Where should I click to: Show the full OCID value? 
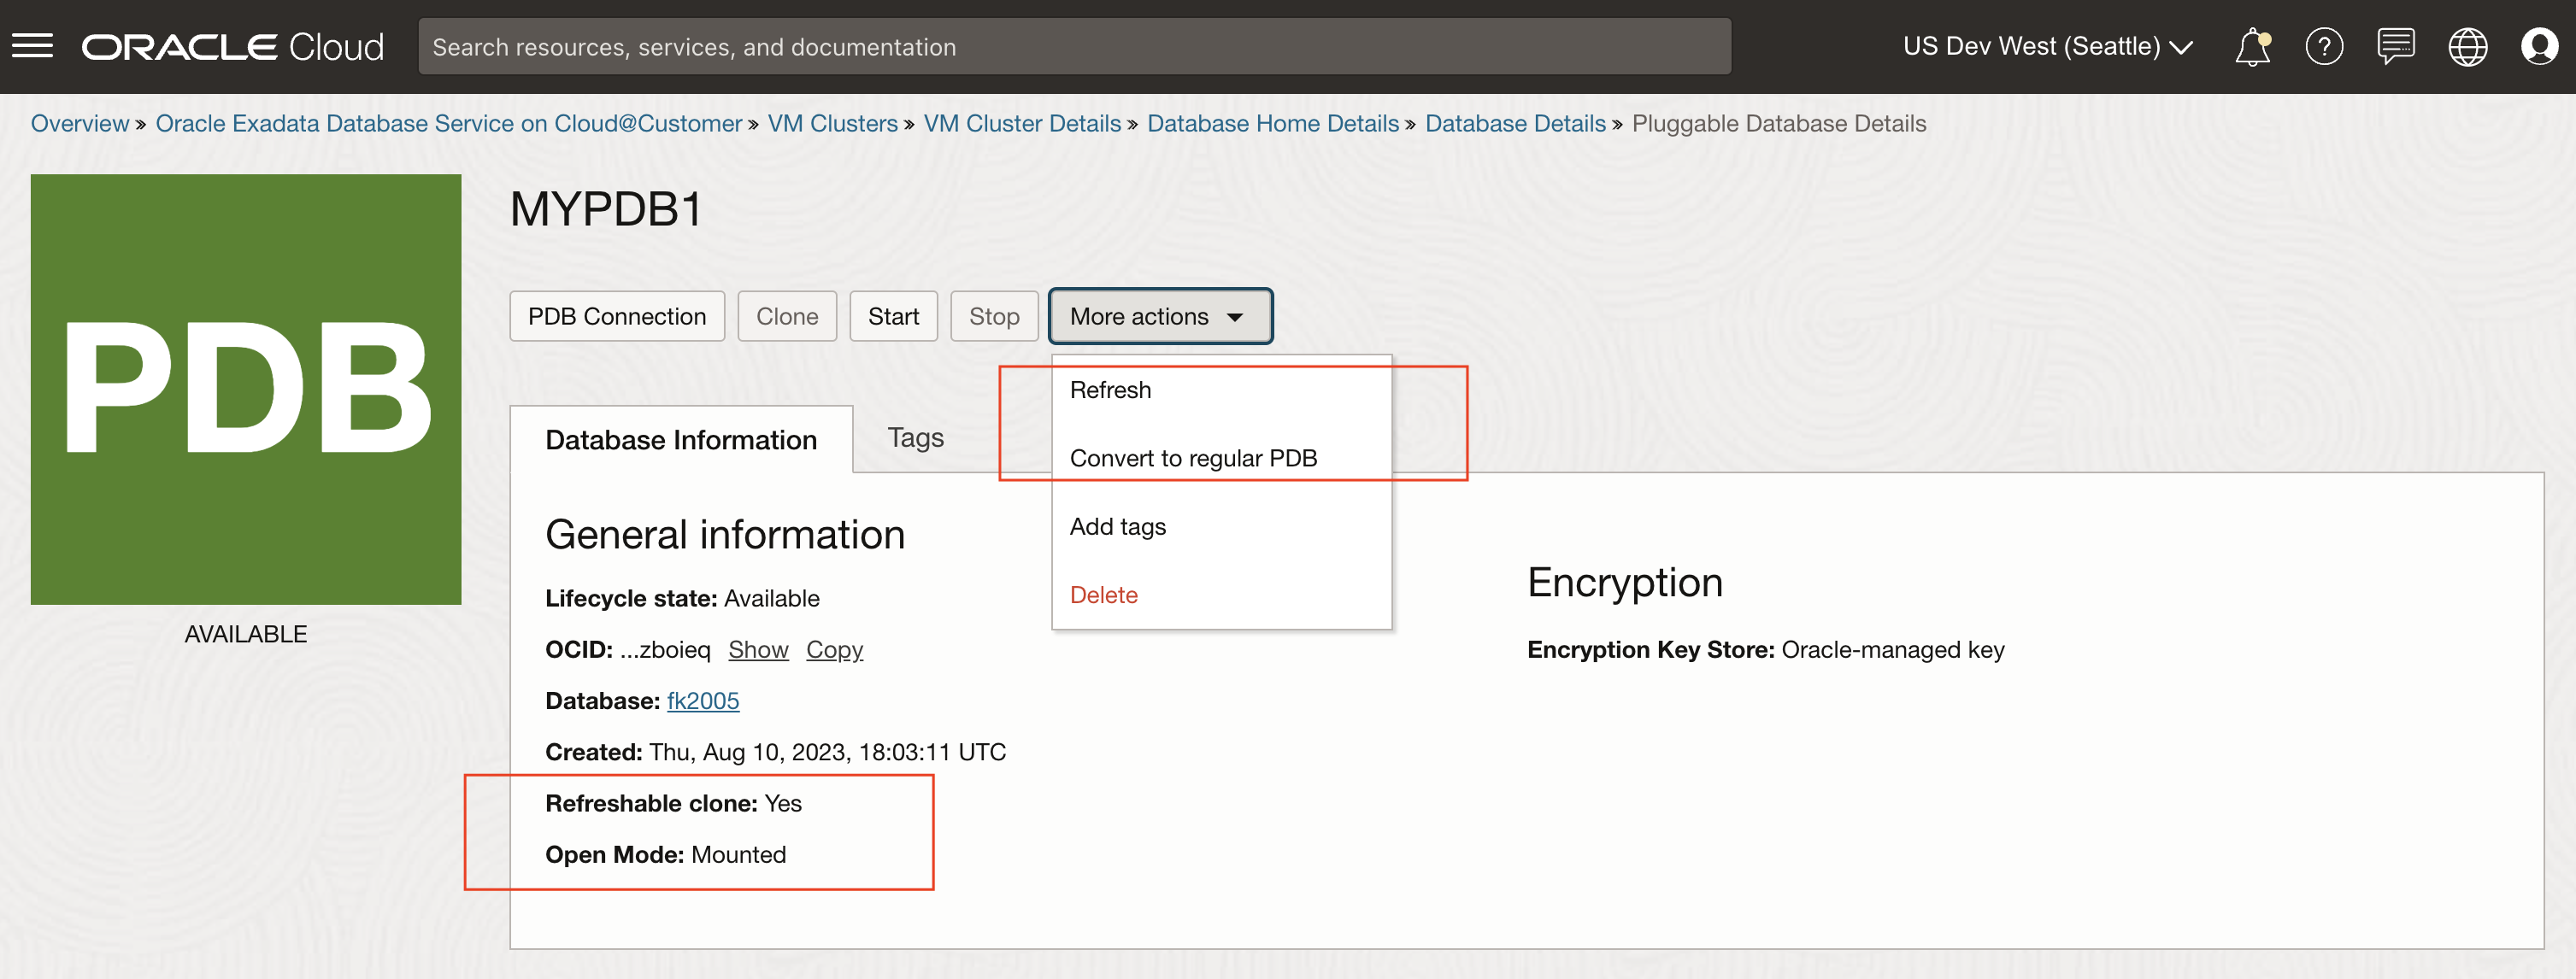point(758,650)
